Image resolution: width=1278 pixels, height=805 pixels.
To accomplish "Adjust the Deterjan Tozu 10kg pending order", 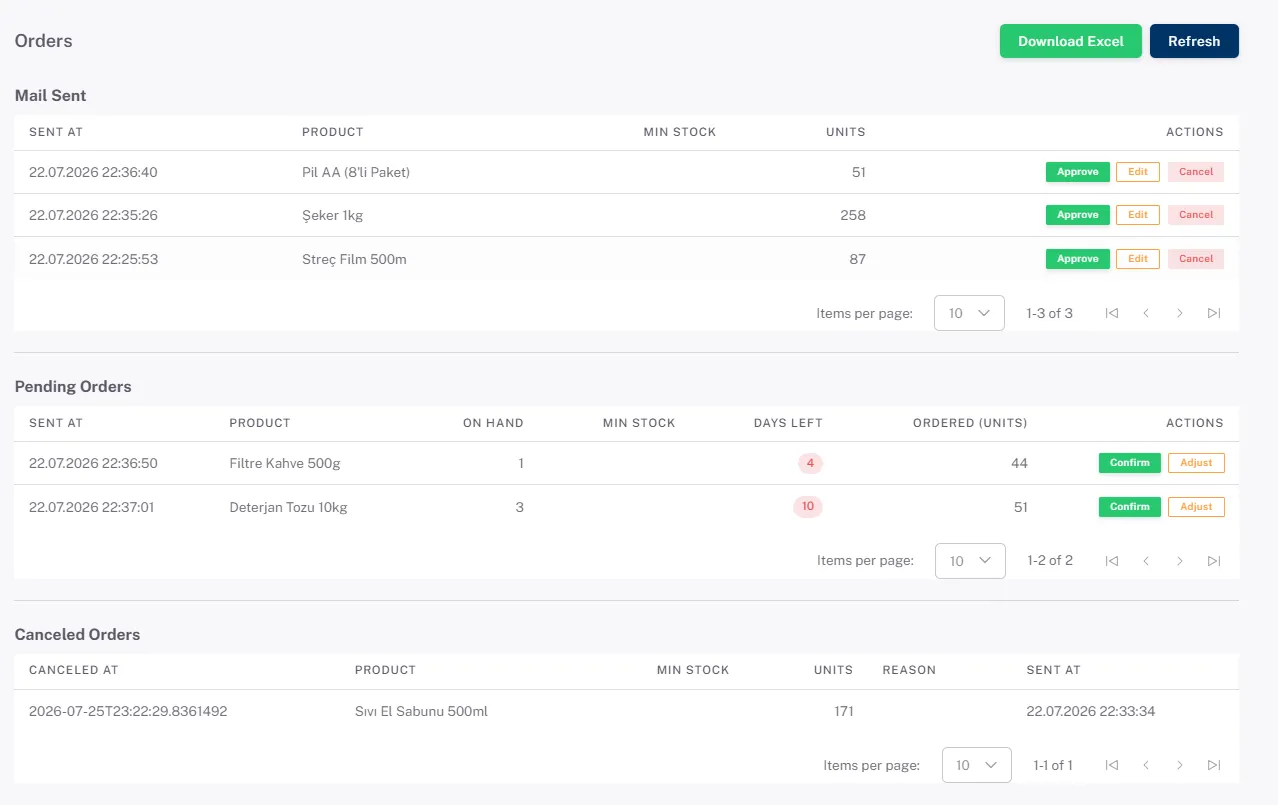I will (x=1196, y=507).
